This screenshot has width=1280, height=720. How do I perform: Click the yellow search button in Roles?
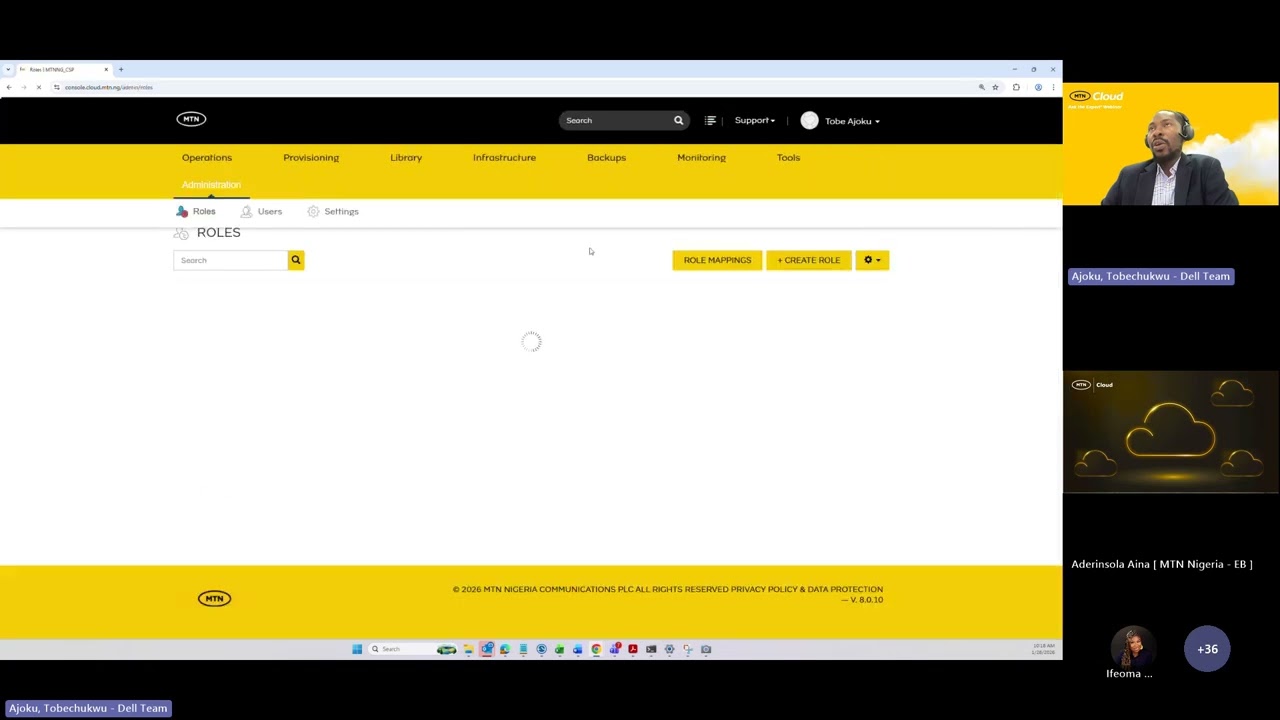point(296,260)
